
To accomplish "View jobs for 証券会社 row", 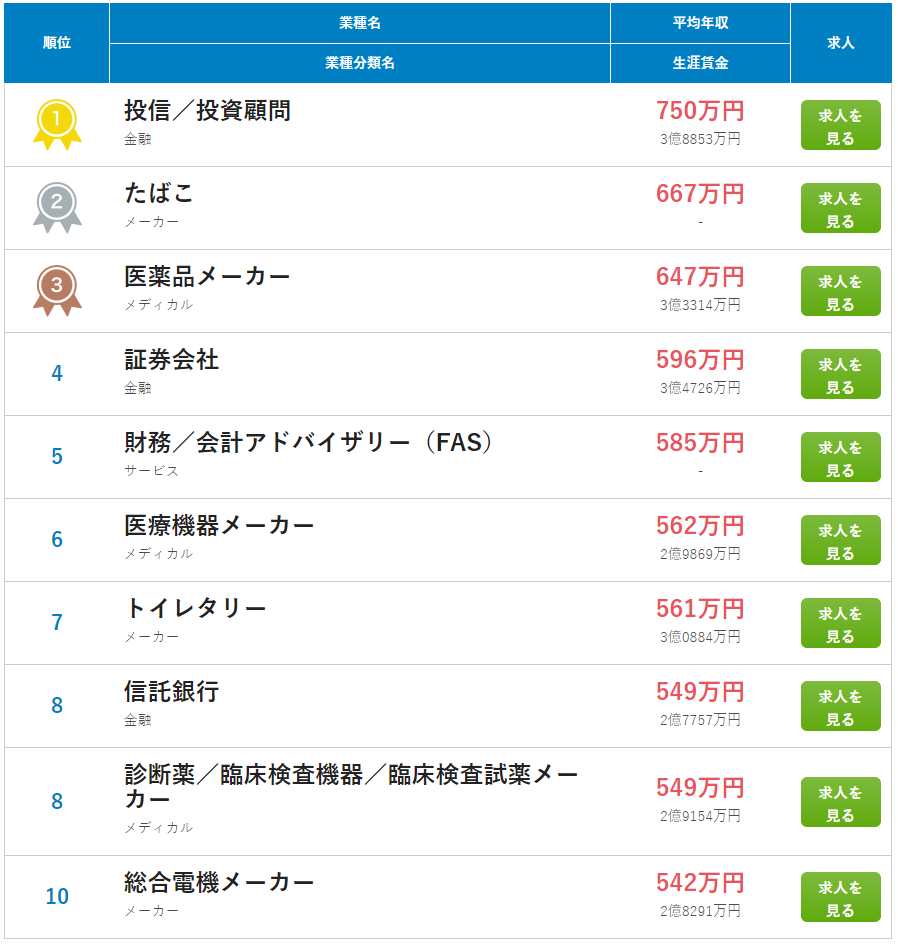I will pos(840,374).
